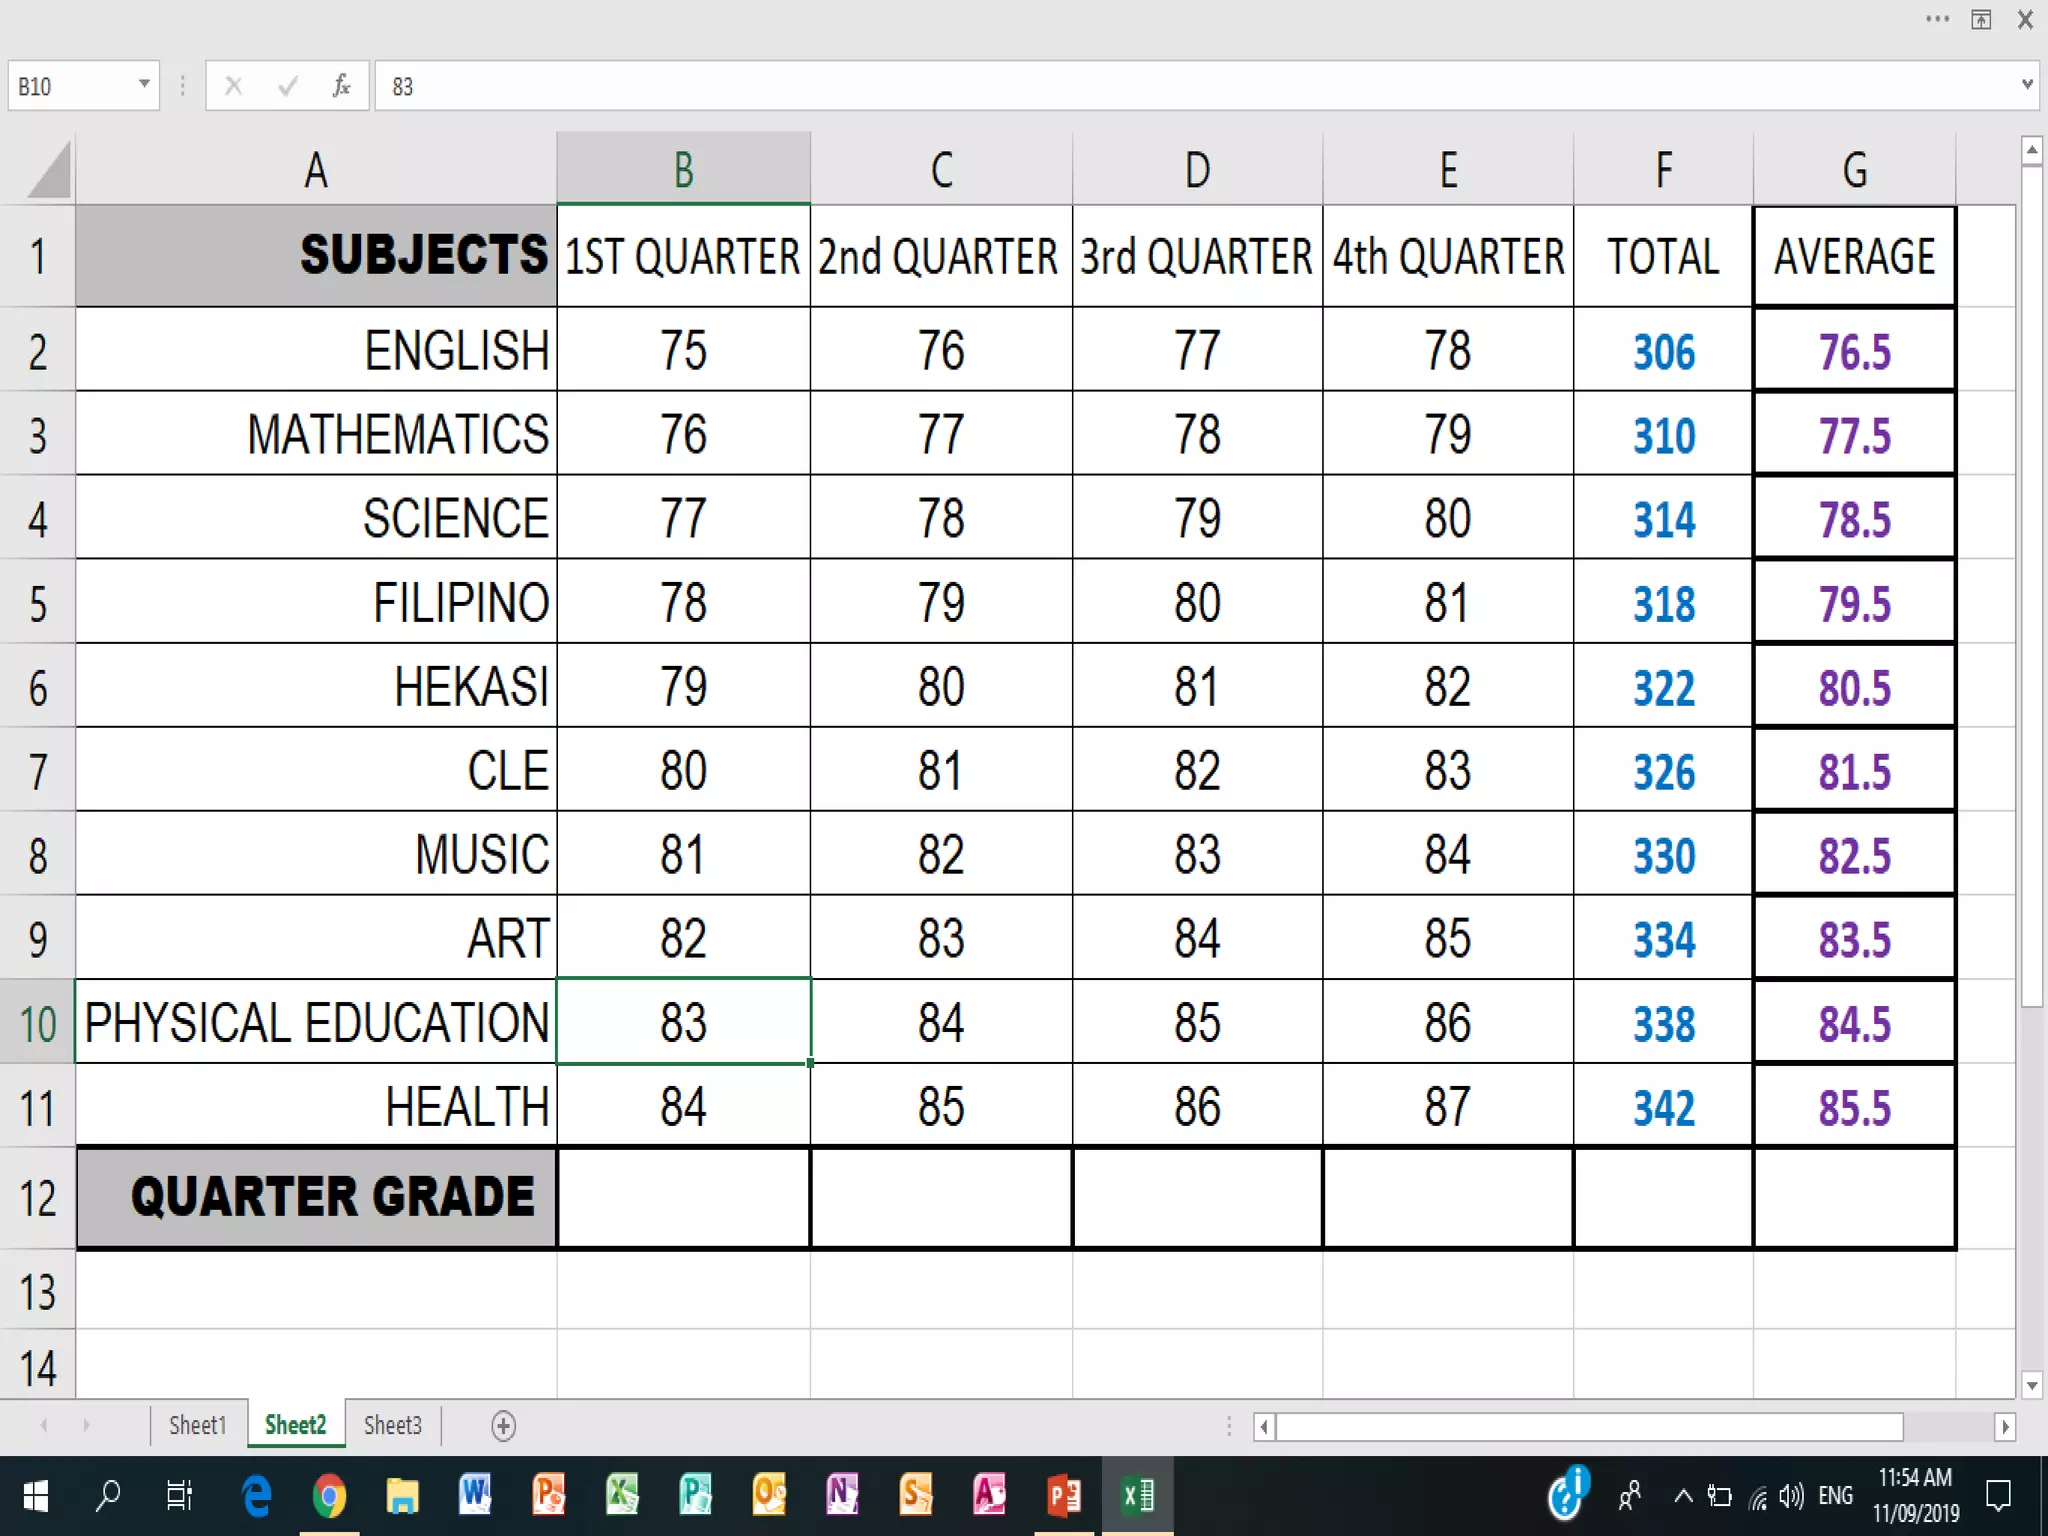Expand the Name Box dropdown
Screen dimensions: 2048x1536
pyautogui.click(x=144, y=85)
